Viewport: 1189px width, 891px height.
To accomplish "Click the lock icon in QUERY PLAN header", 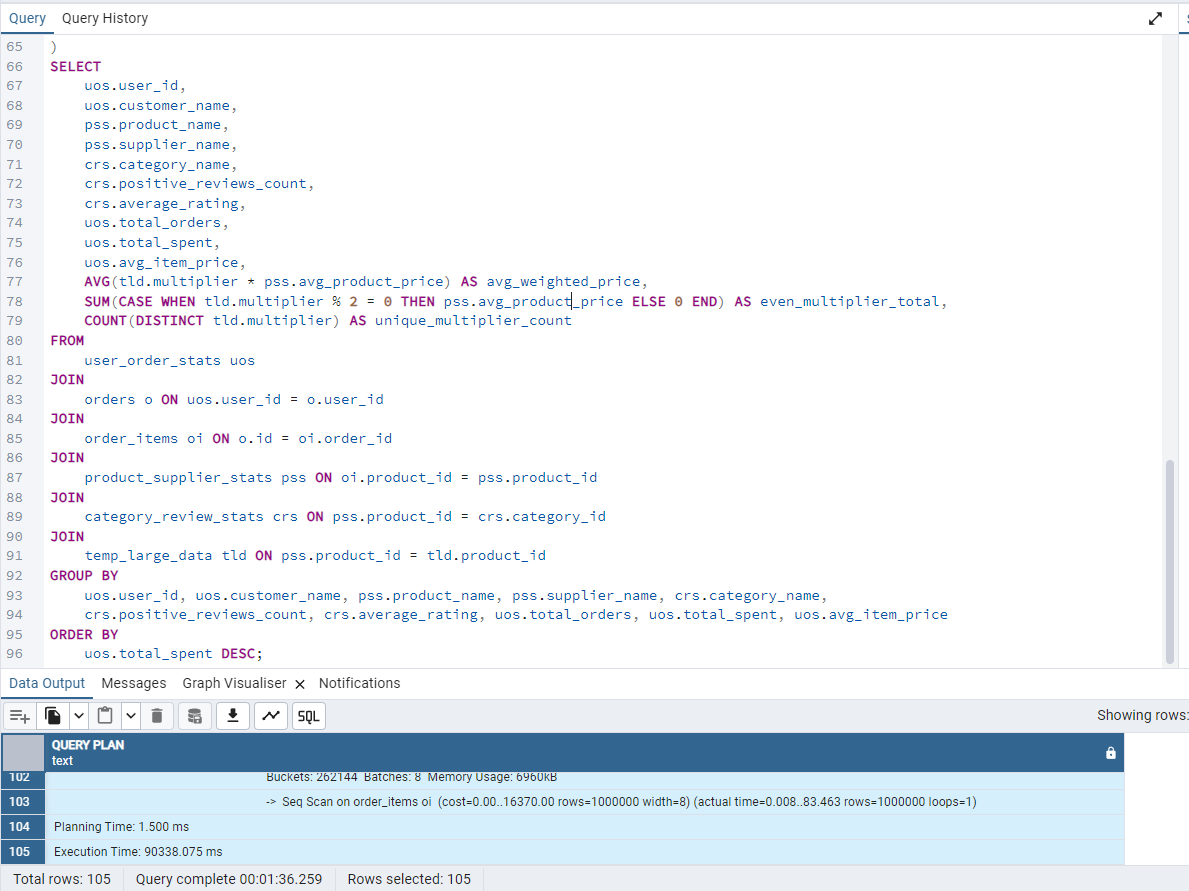I will [1110, 753].
